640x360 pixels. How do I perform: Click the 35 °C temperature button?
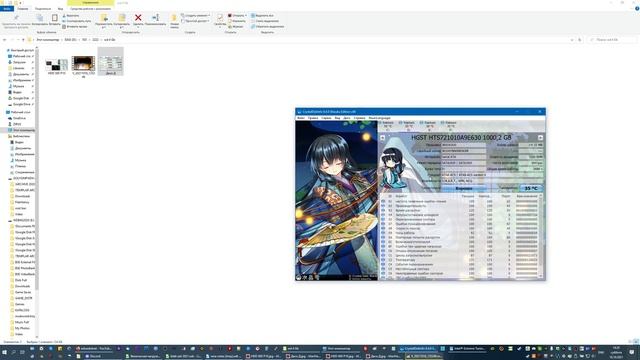pos(531,188)
